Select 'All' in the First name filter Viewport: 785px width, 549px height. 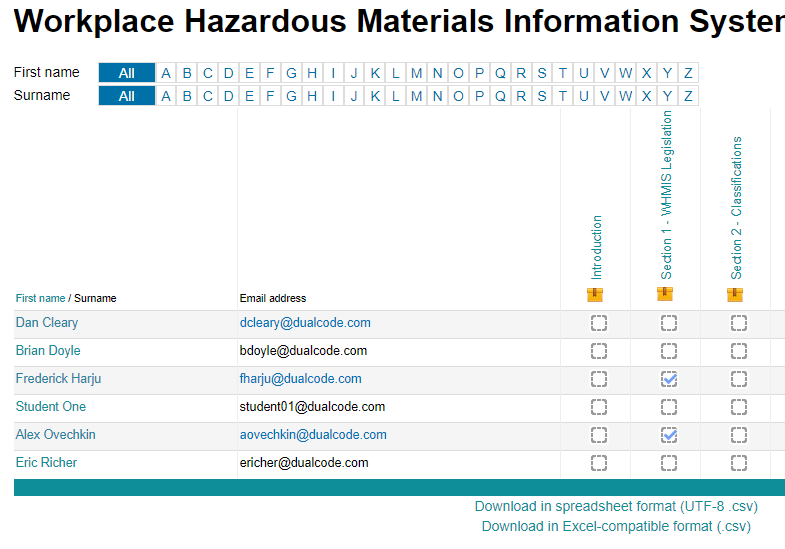pos(127,72)
